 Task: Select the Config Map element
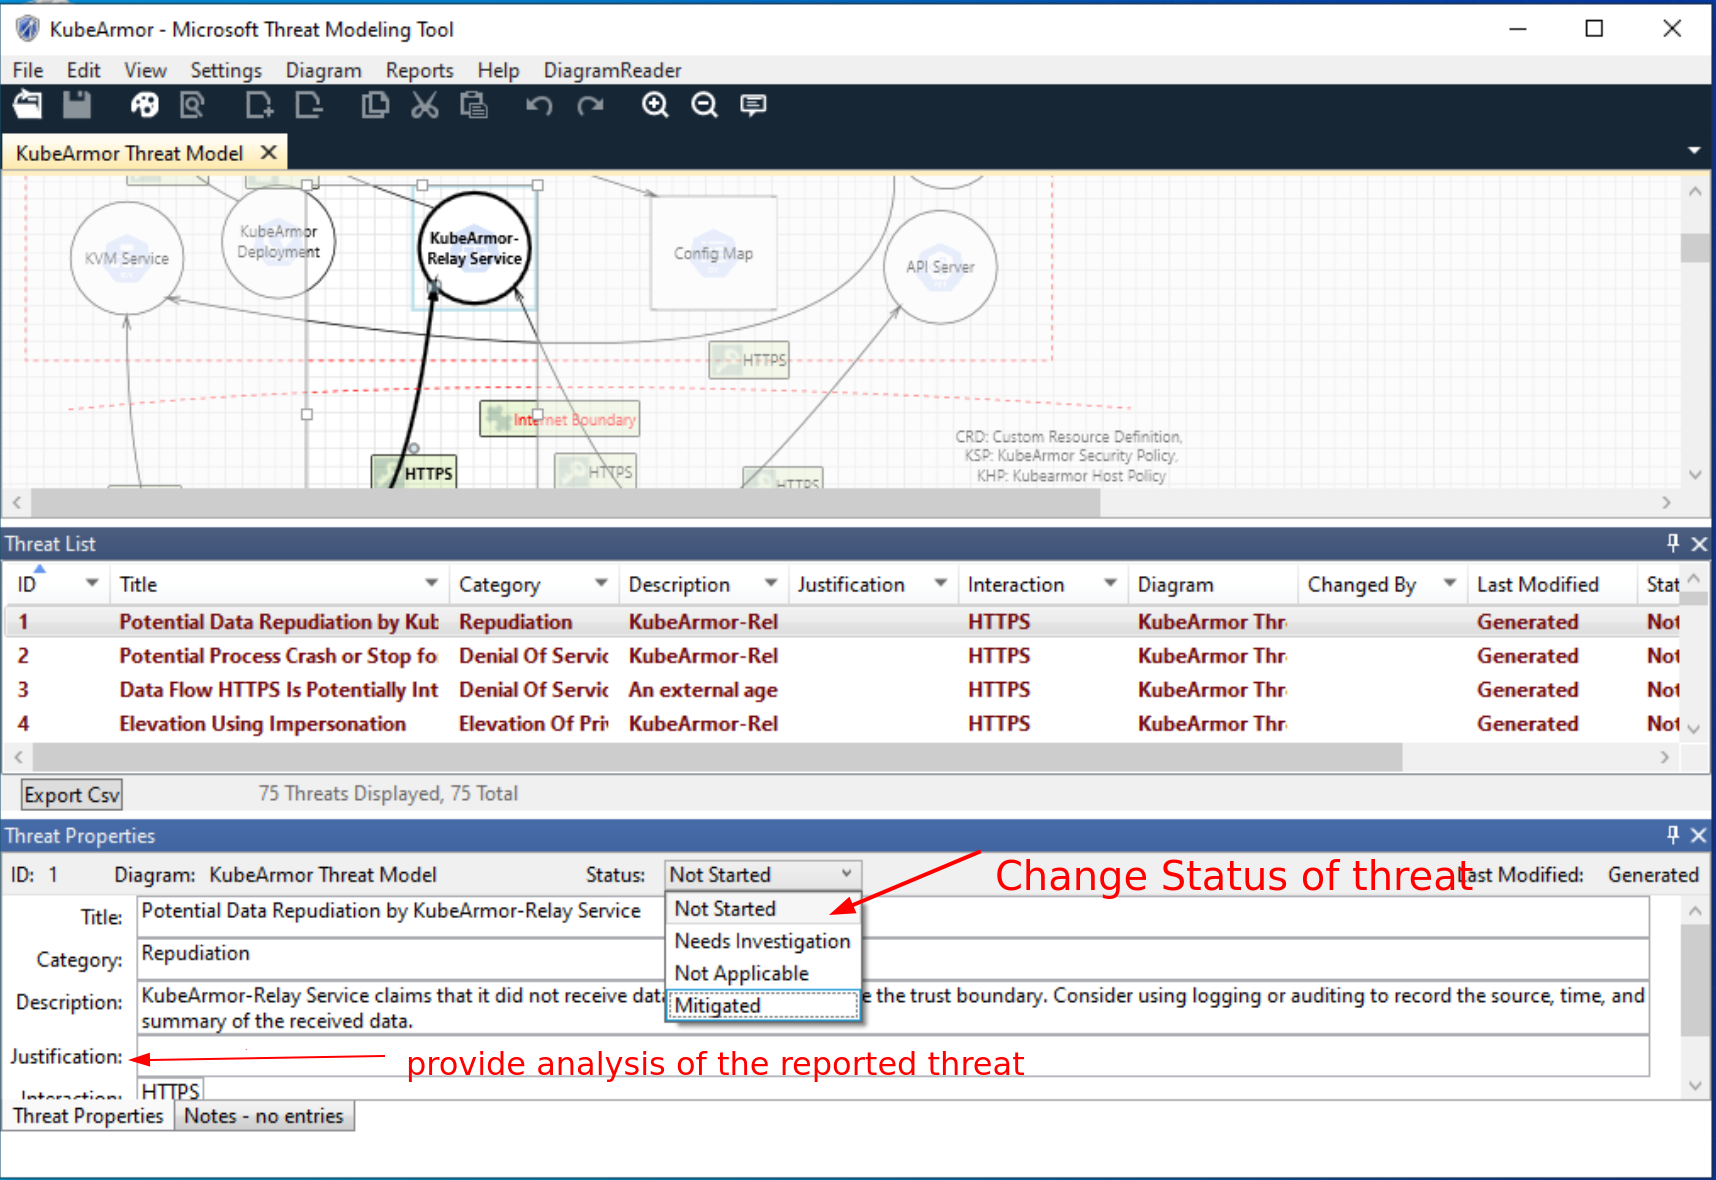[x=714, y=253]
